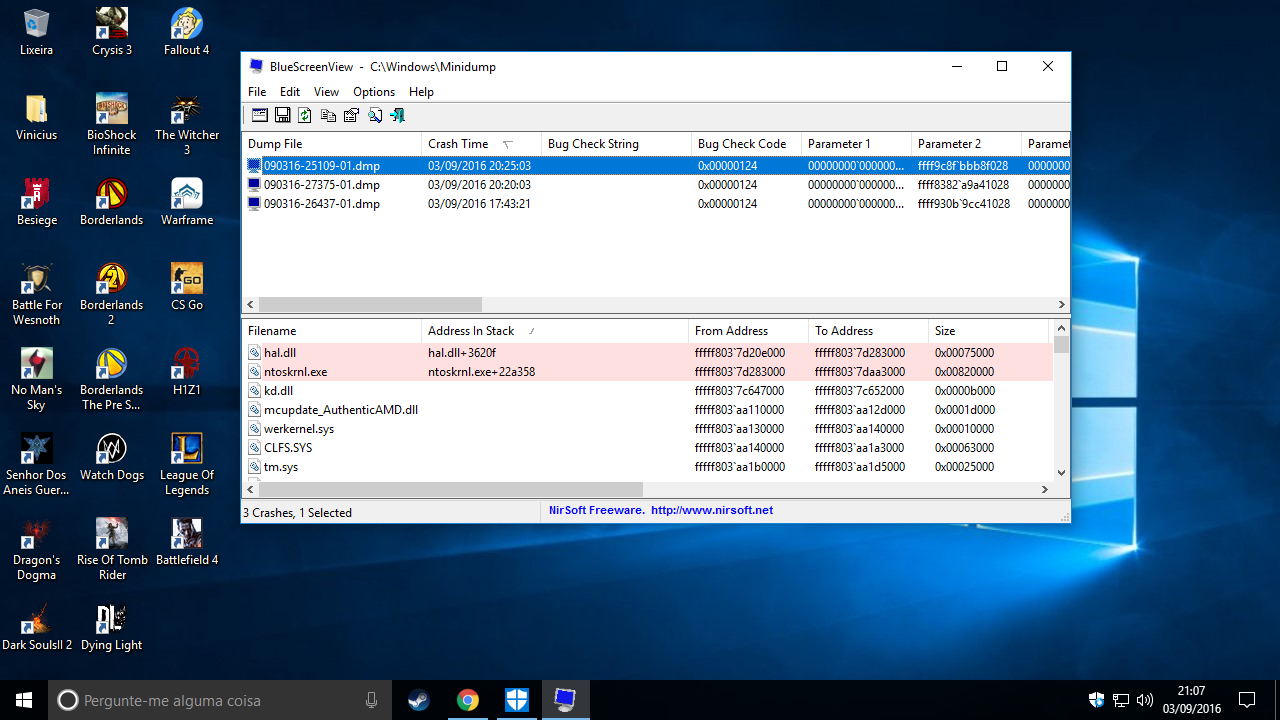Screen dimensions: 1280x720
Task: Sort by Bug Check String column
Action: click(x=616, y=144)
